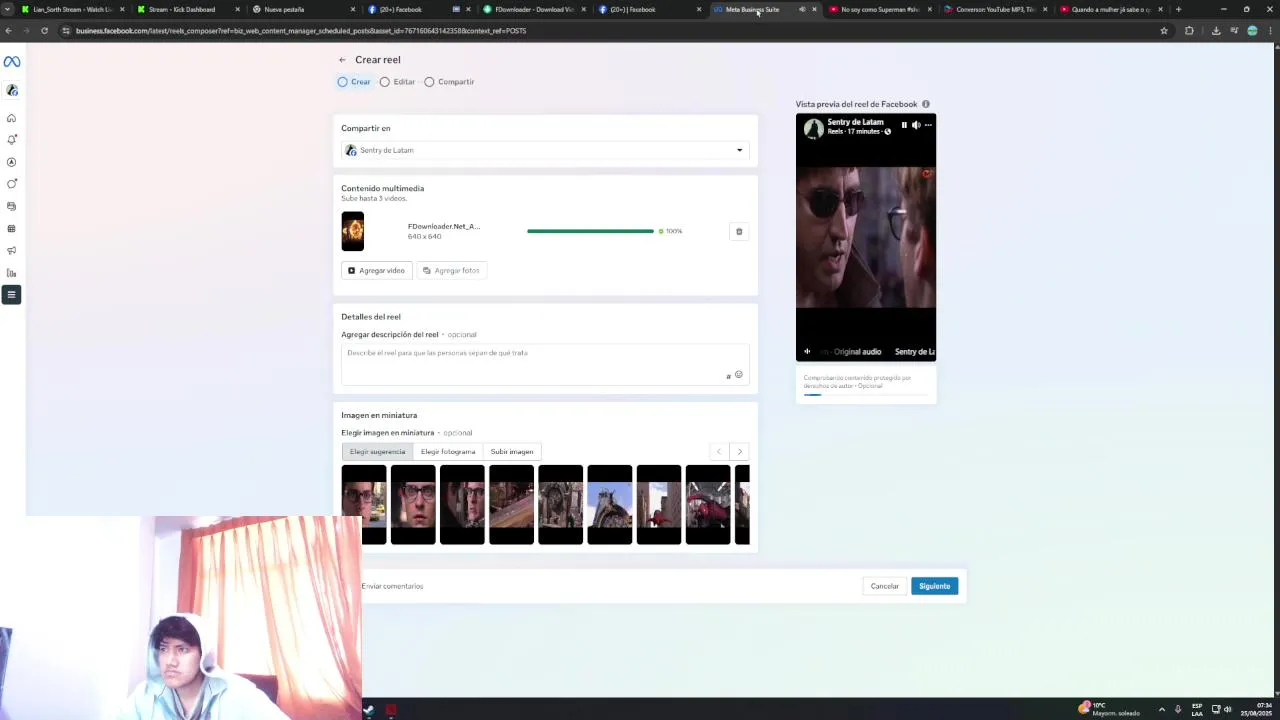Viewport: 1280px width, 720px height.
Task: Delete the uploaded video with trash icon
Action: (739, 231)
